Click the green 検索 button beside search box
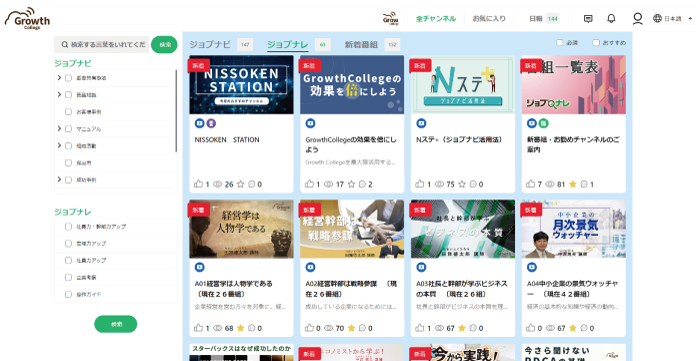700x361 pixels. (x=164, y=45)
